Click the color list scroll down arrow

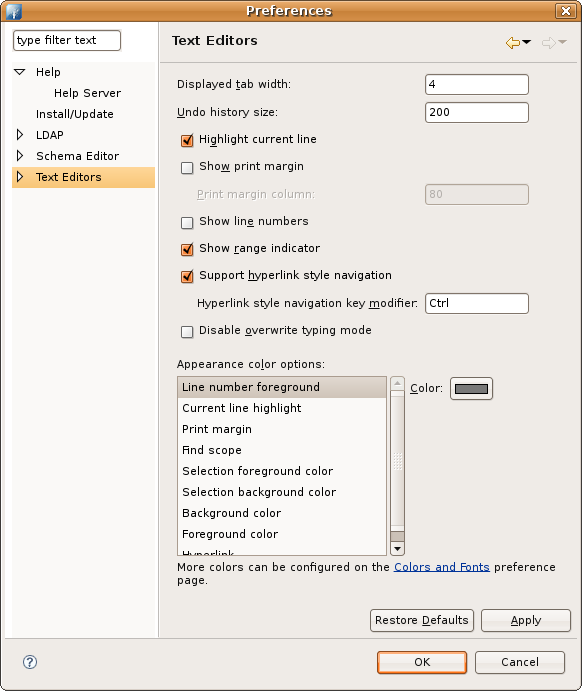397,549
